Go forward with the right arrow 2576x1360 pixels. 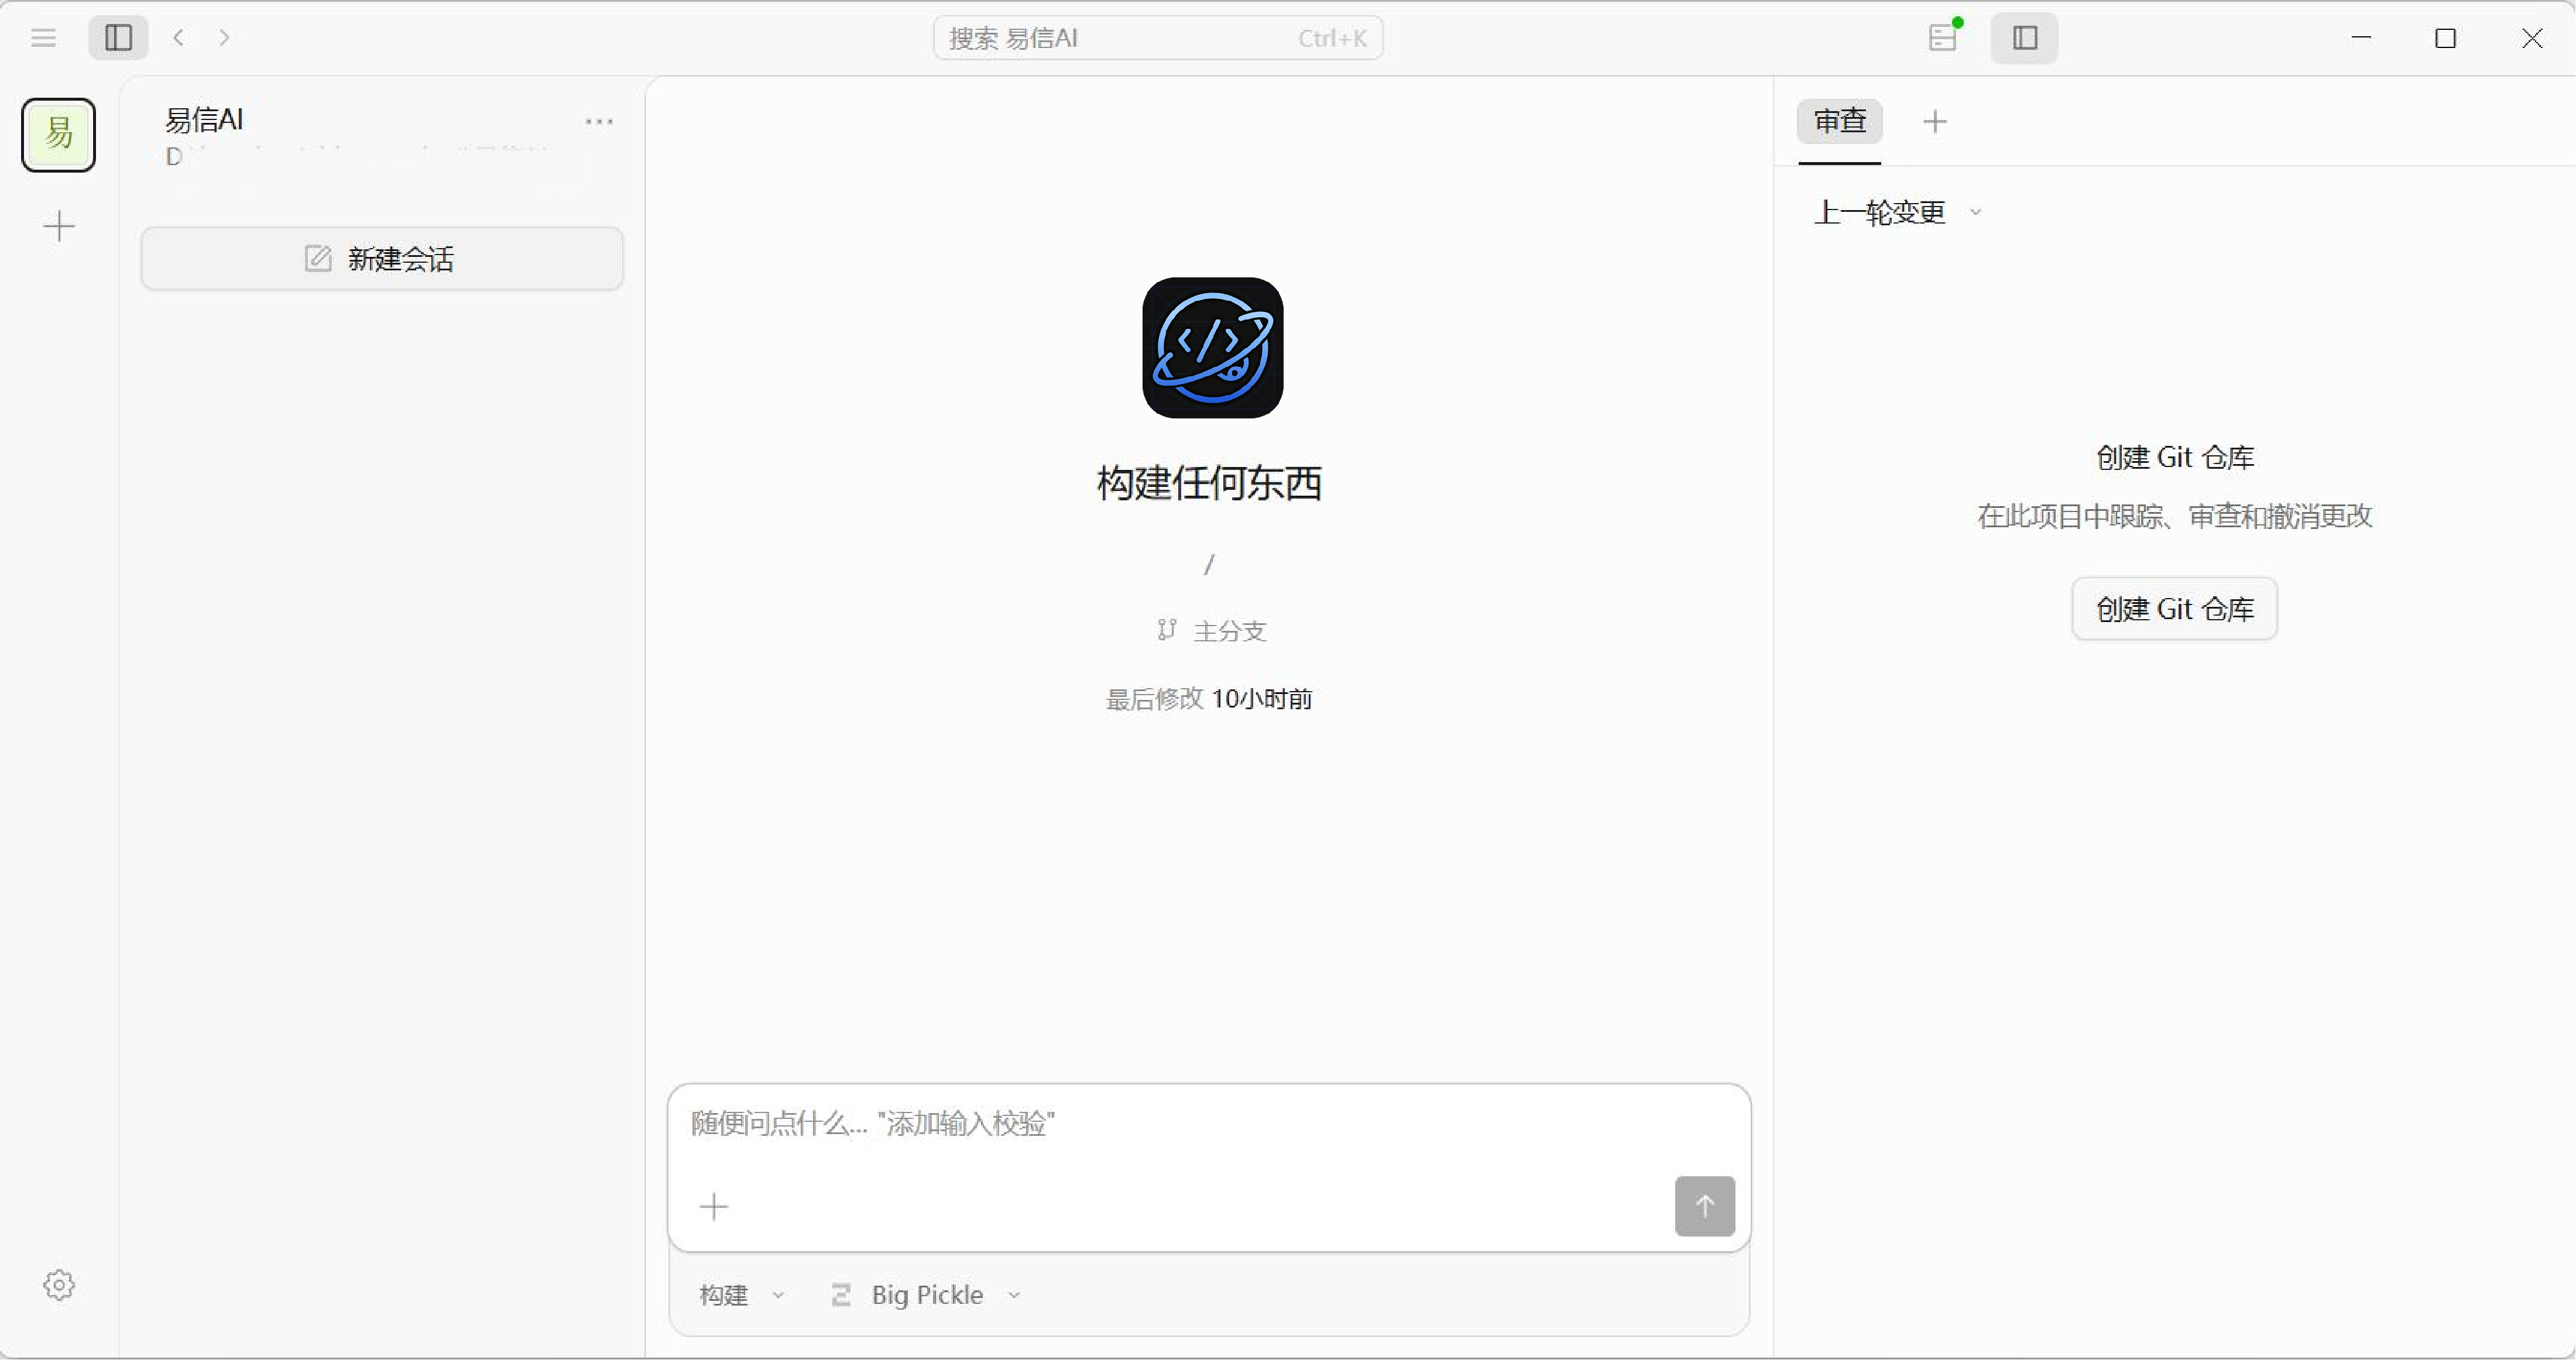tap(224, 38)
